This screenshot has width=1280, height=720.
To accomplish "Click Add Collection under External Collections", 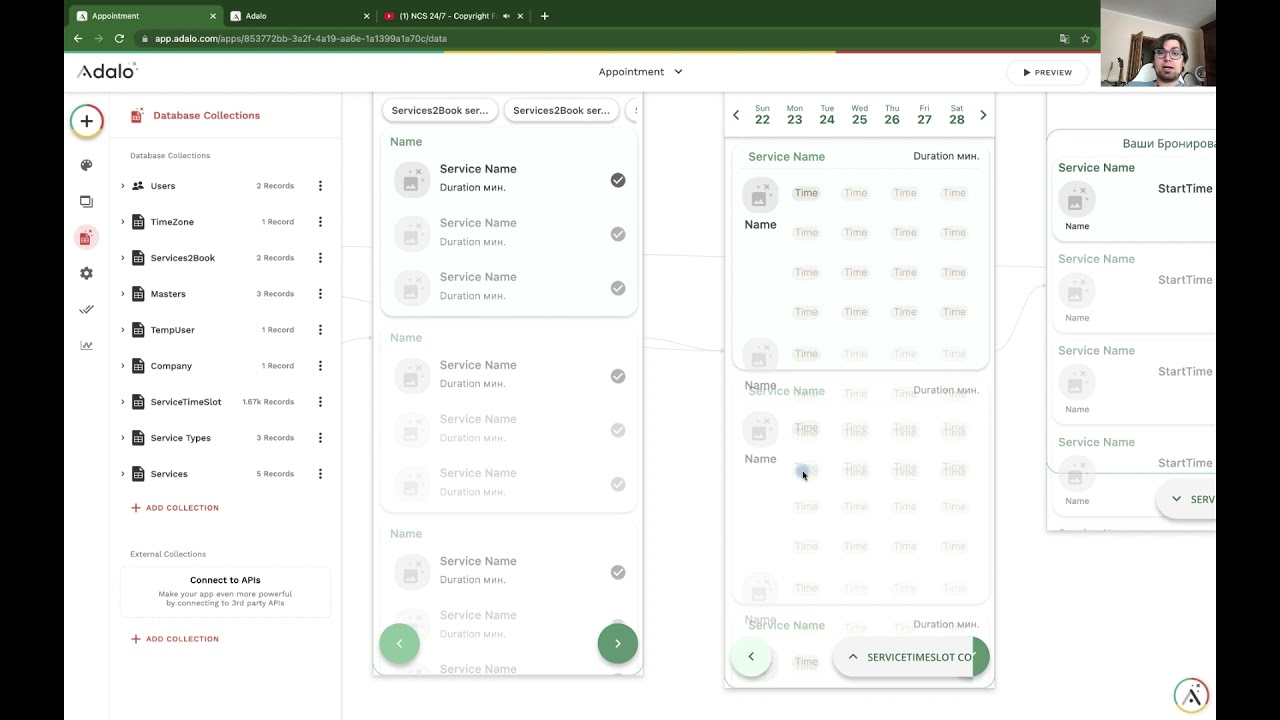I will coord(175,639).
